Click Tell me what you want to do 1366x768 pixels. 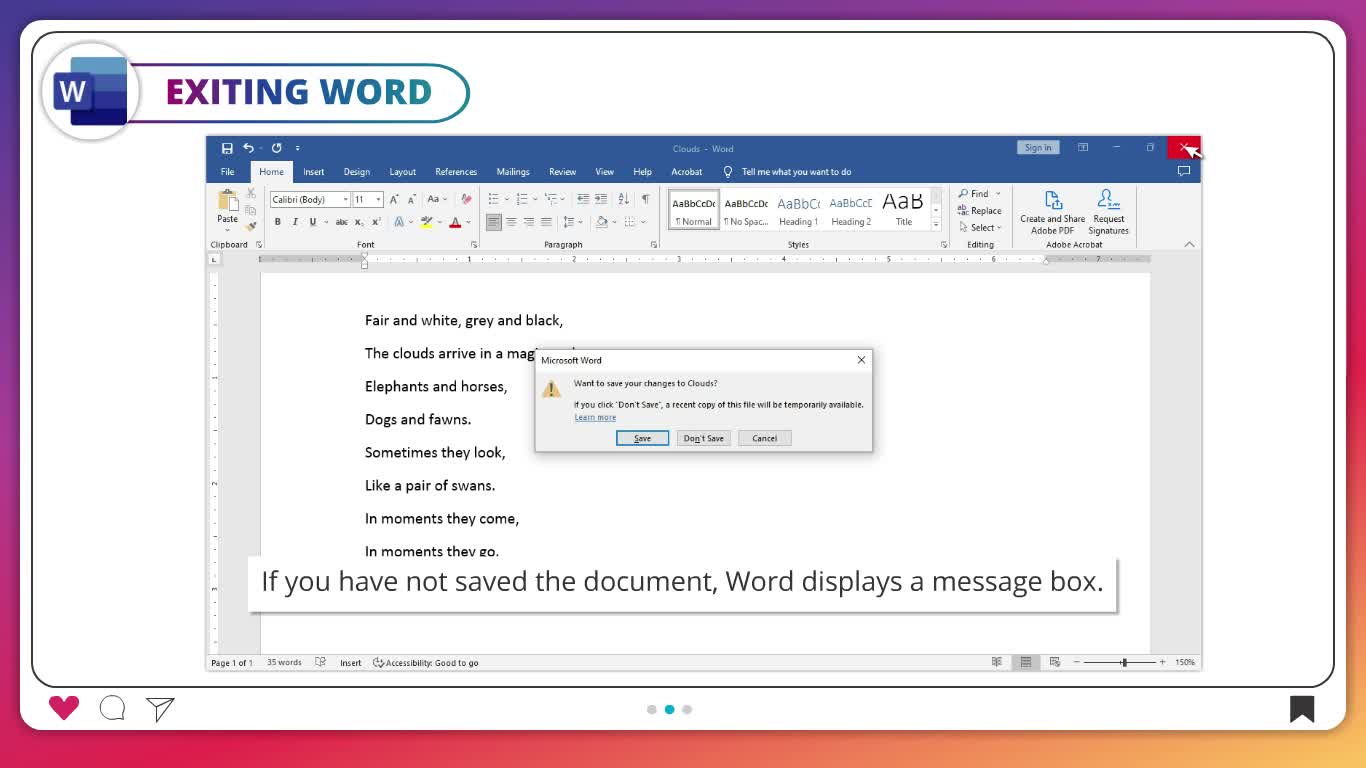(796, 172)
